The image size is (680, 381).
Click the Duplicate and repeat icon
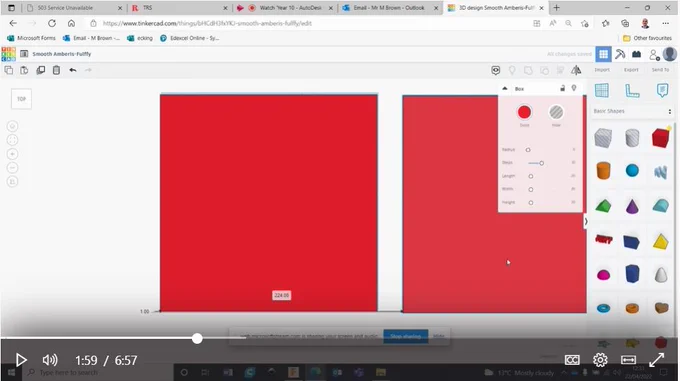click(x=41, y=70)
